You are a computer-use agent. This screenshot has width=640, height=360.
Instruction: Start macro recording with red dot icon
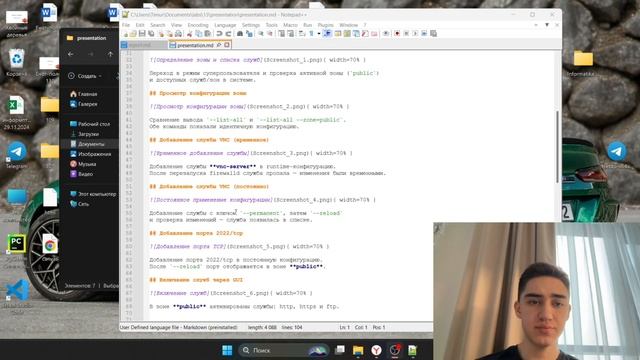[x=397, y=33]
